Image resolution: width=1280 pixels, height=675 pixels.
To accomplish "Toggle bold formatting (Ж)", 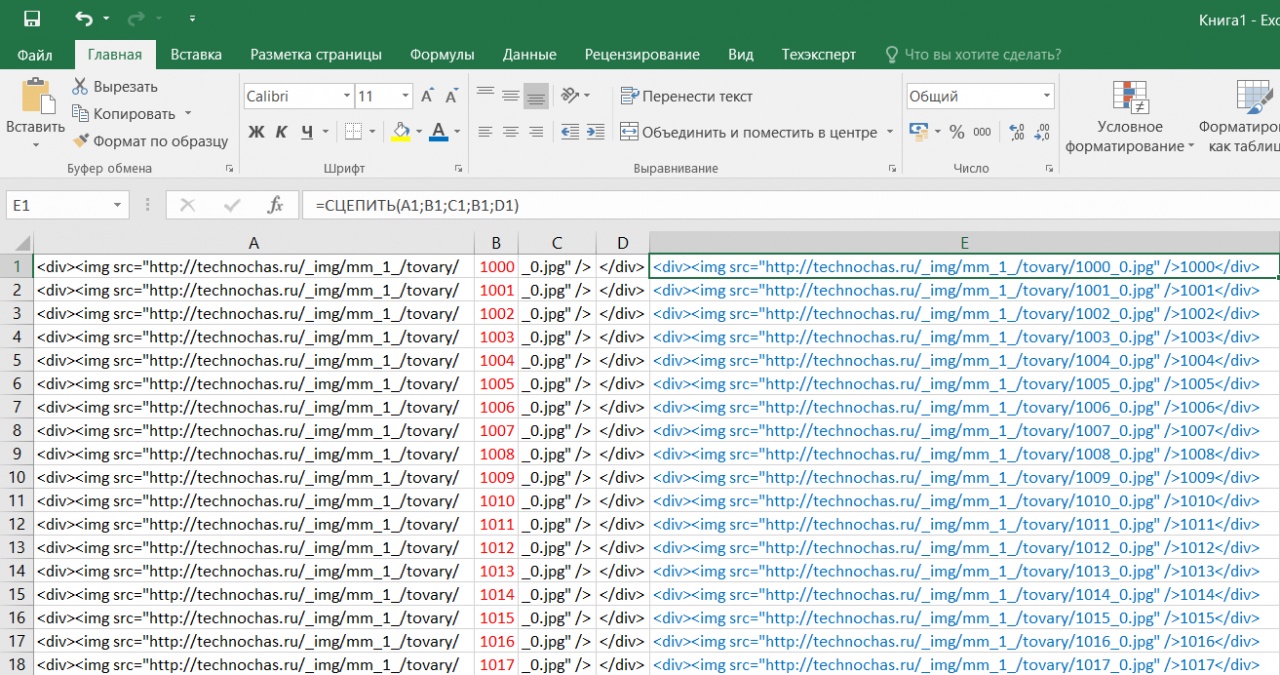I will click(256, 132).
